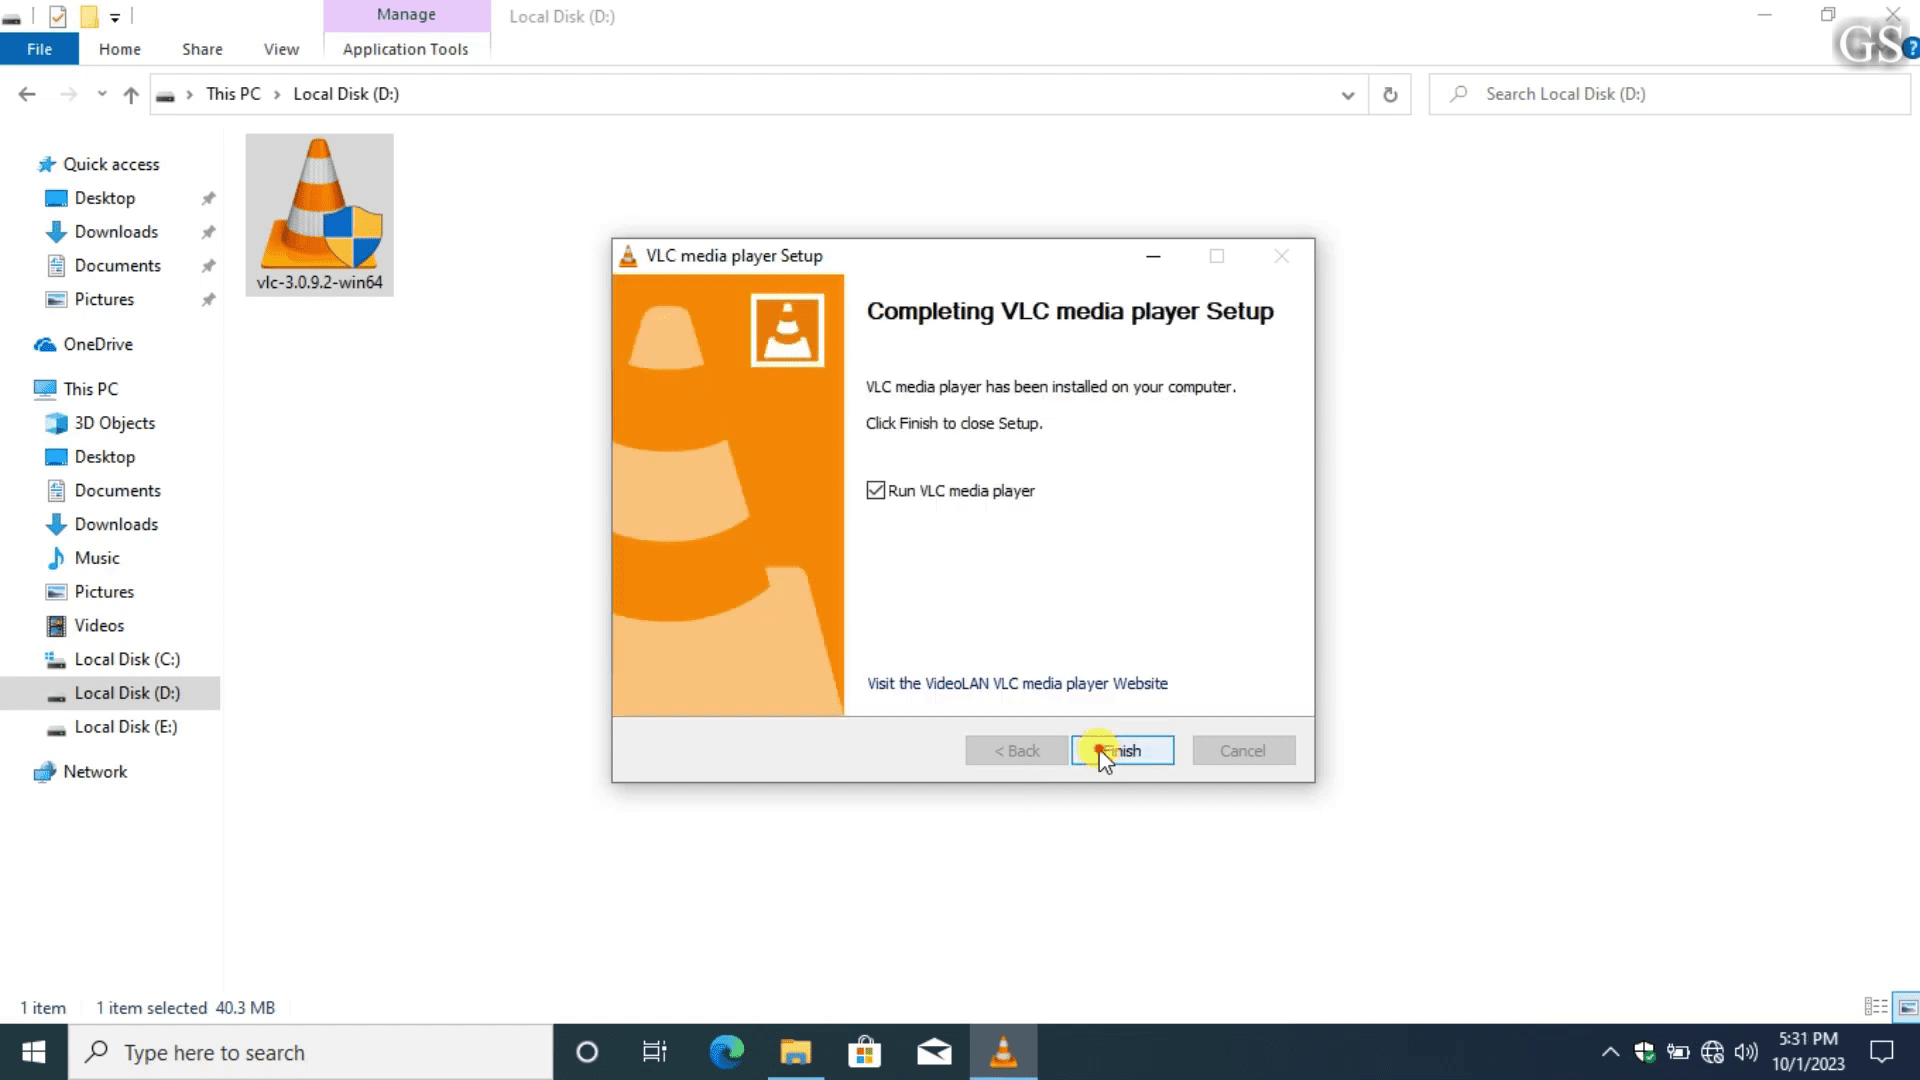Switch to the Home ribbon tab

click(x=120, y=49)
